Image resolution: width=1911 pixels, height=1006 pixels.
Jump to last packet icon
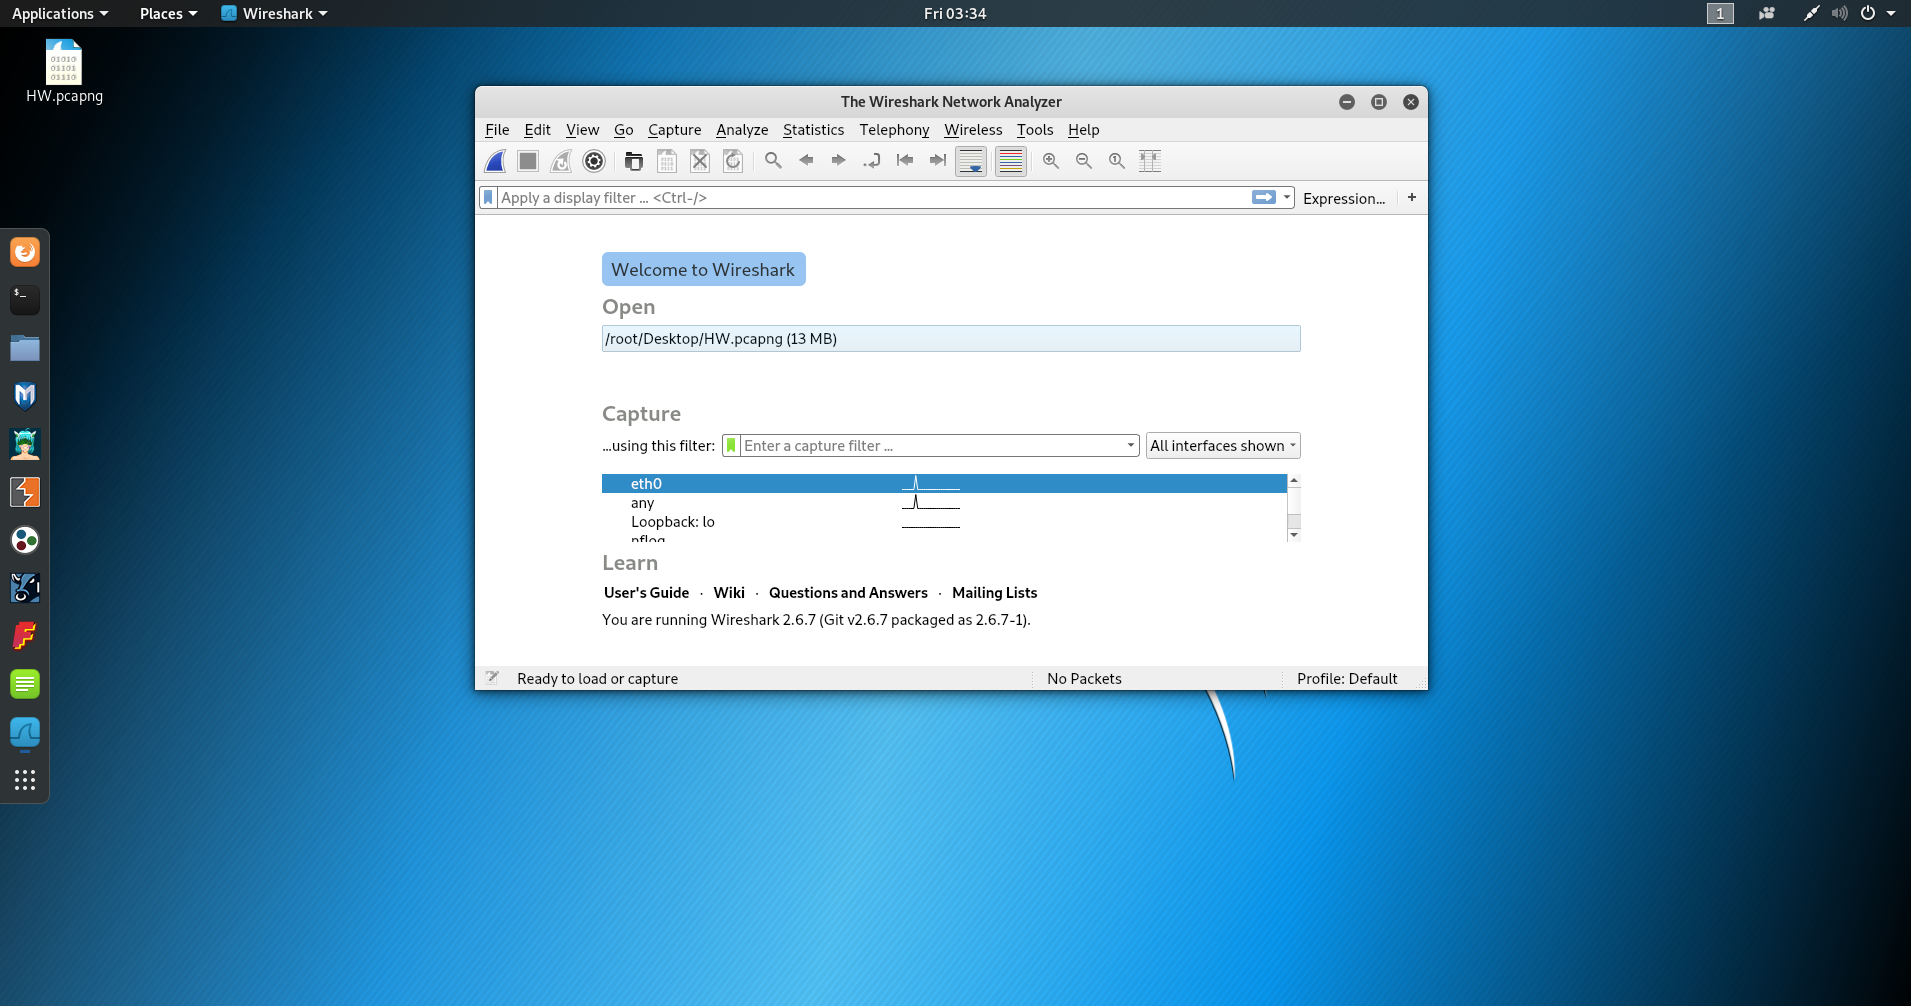point(938,160)
